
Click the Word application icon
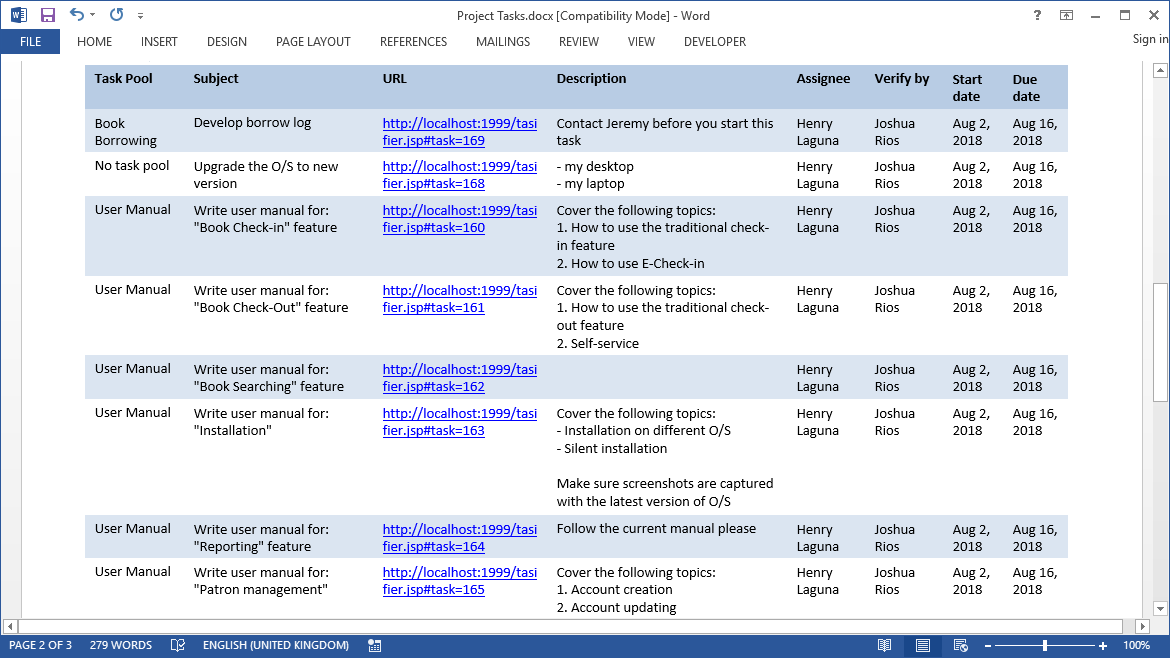19,15
